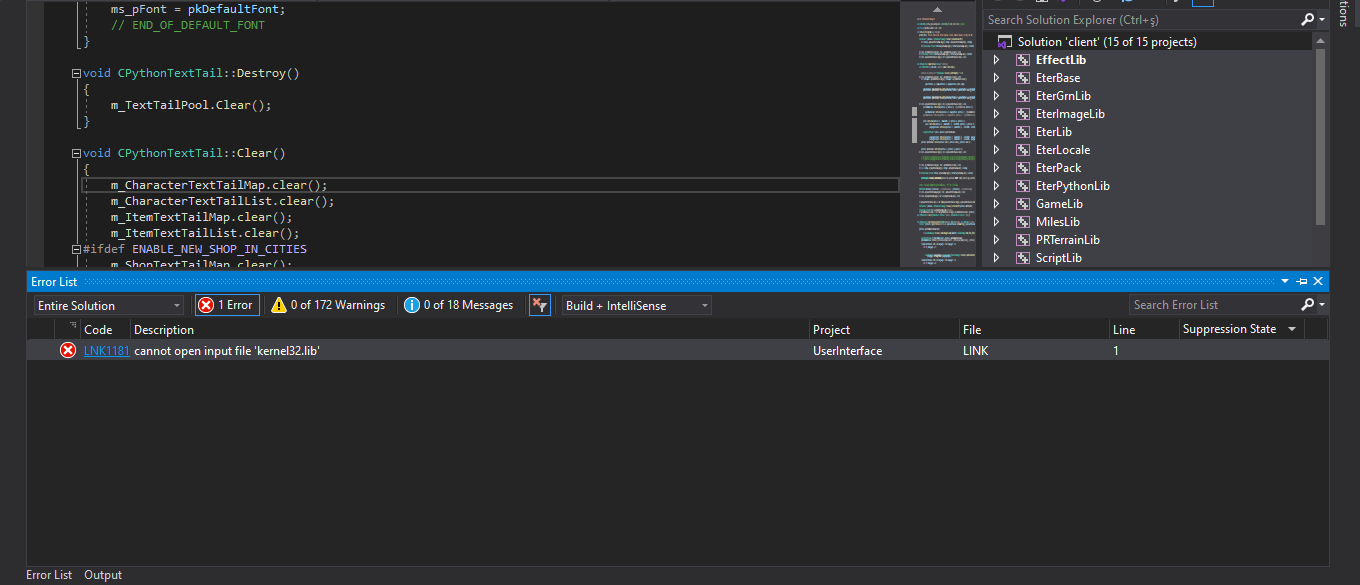Screen dimensions: 1360x585
Task: Switch to the Output tab
Action: (103, 575)
